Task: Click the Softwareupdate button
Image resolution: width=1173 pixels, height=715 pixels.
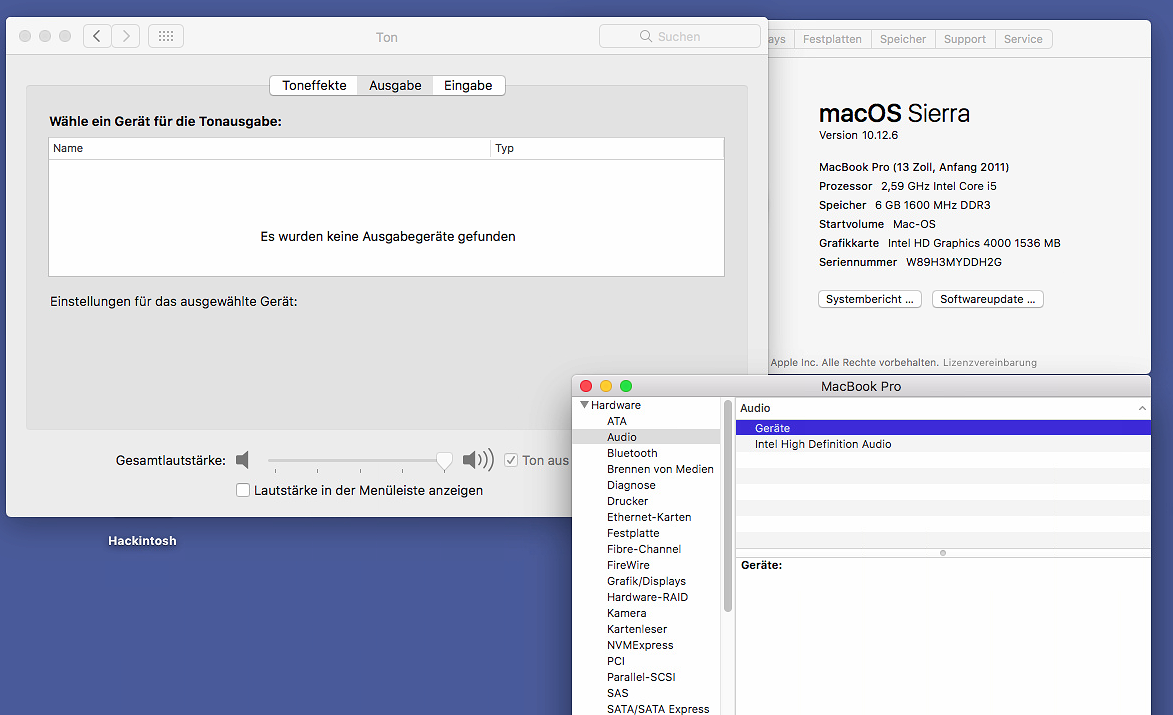Action: (987, 299)
